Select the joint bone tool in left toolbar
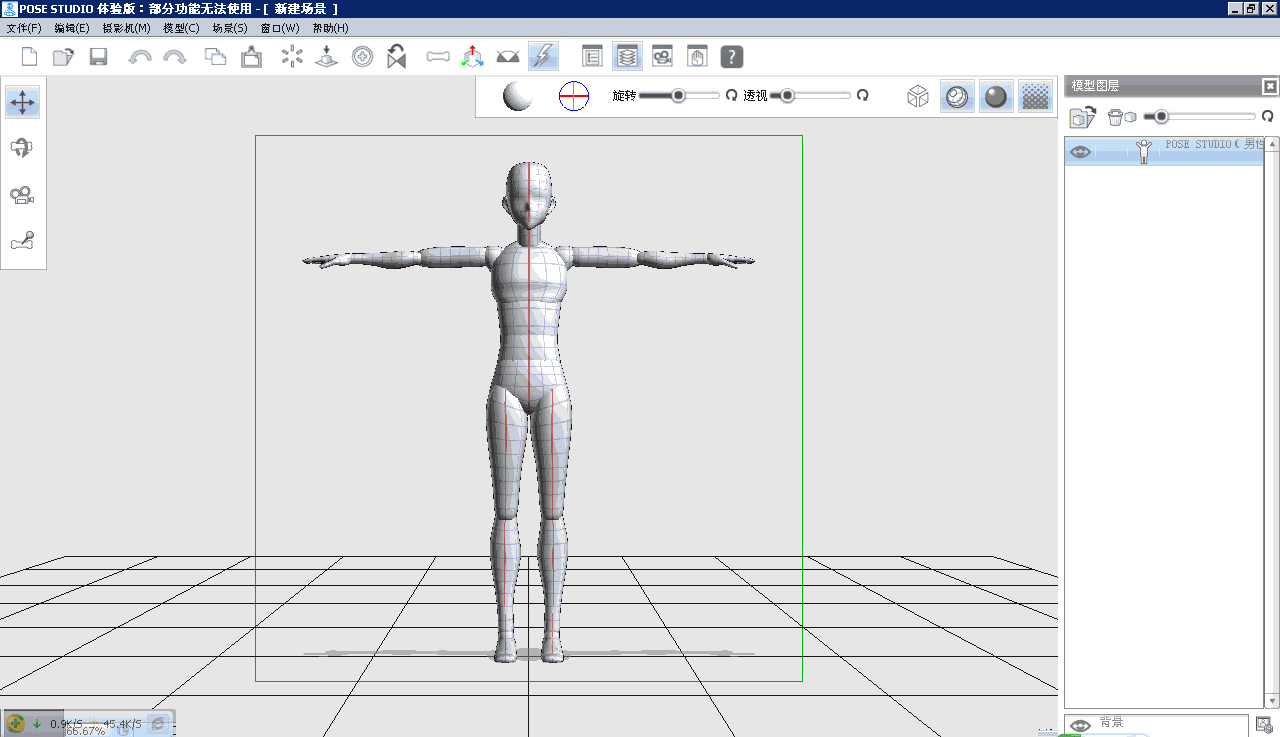1280x737 pixels. pos(22,241)
